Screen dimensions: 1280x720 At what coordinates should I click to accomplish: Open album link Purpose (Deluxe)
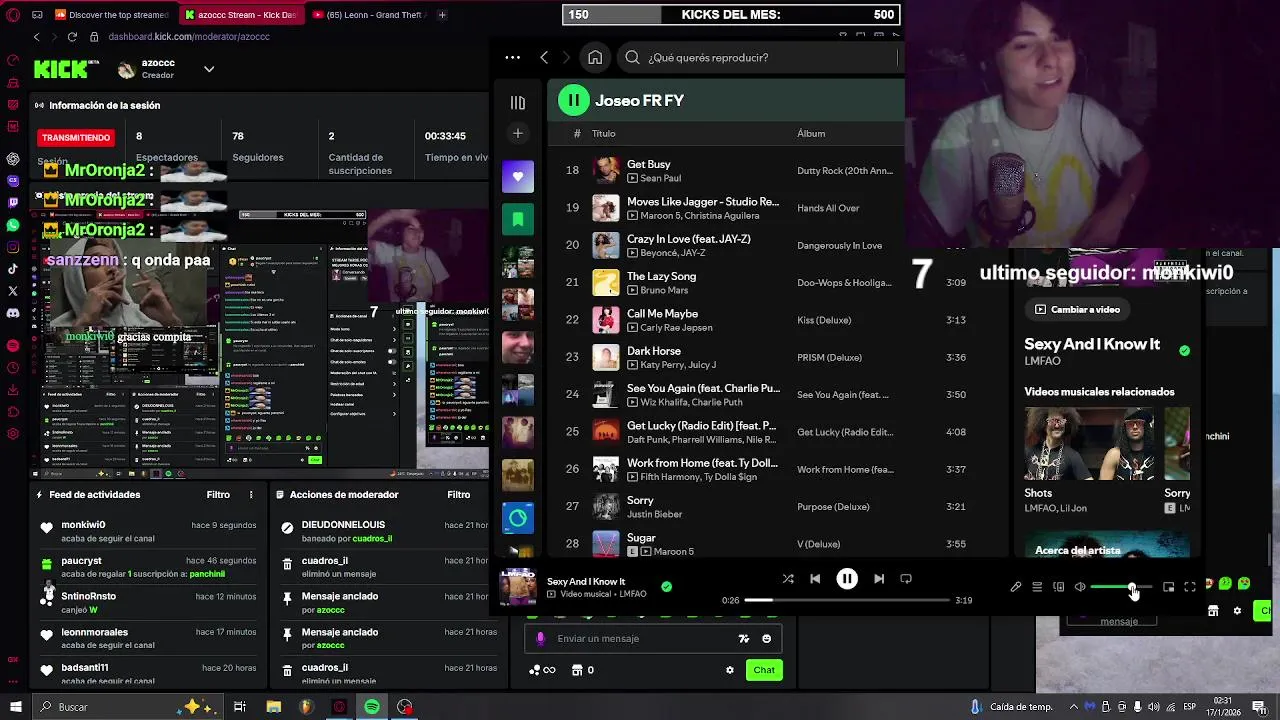coord(833,507)
